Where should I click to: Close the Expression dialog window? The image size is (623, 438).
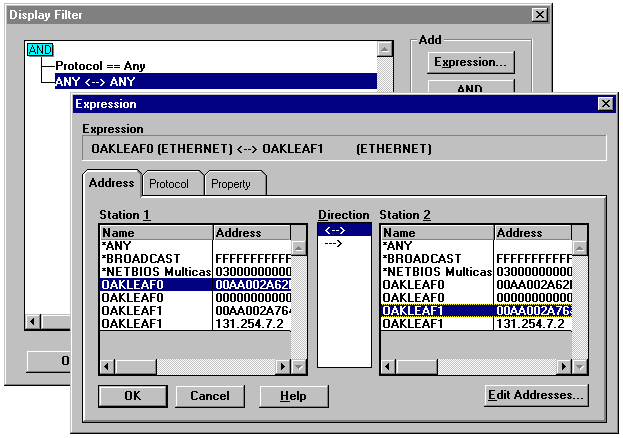pos(604,104)
